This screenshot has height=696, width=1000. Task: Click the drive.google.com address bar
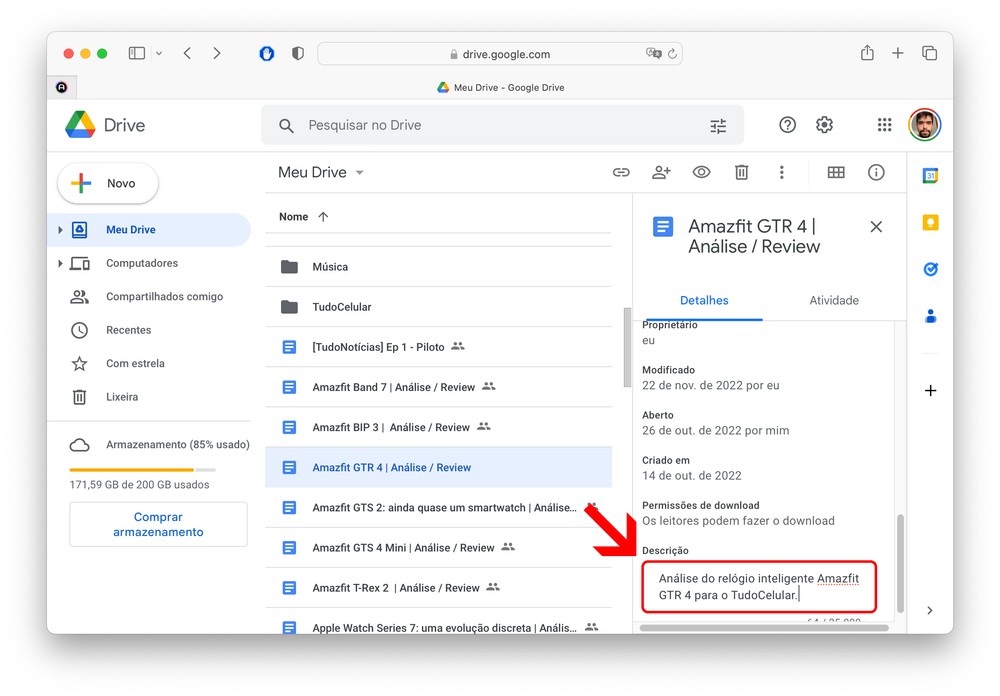point(500,54)
